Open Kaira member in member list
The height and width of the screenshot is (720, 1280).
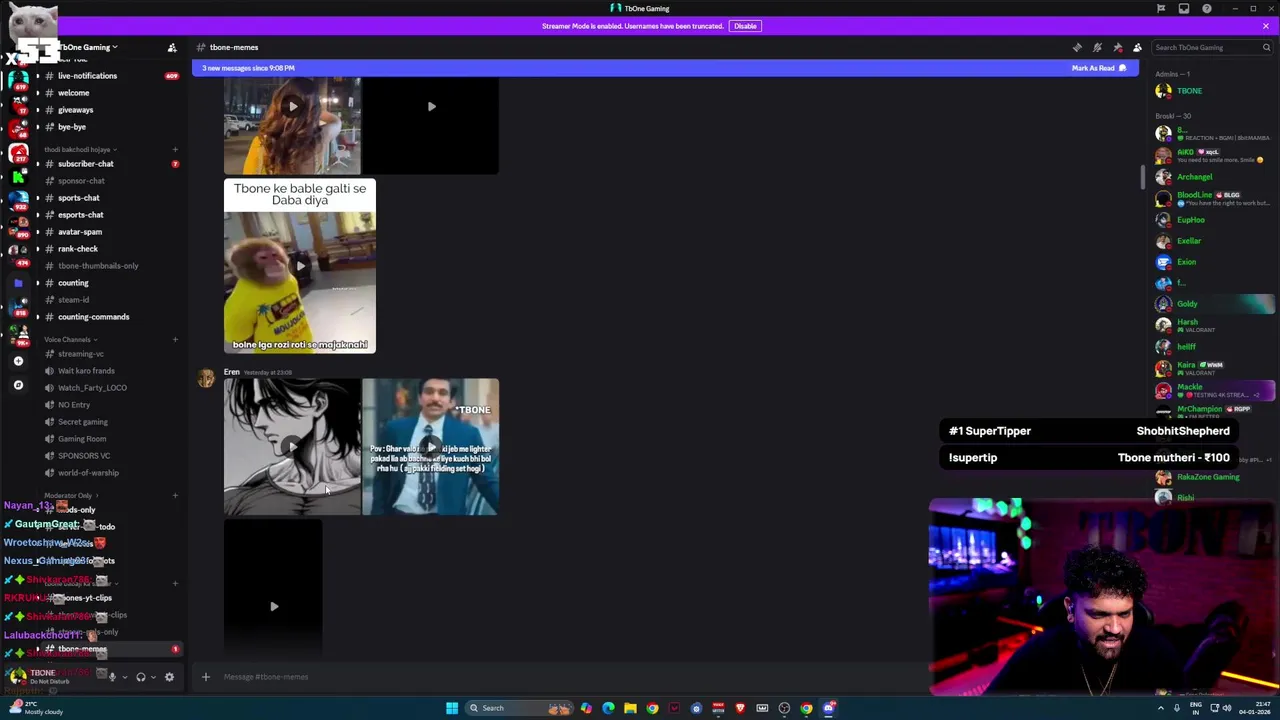coord(1211,368)
